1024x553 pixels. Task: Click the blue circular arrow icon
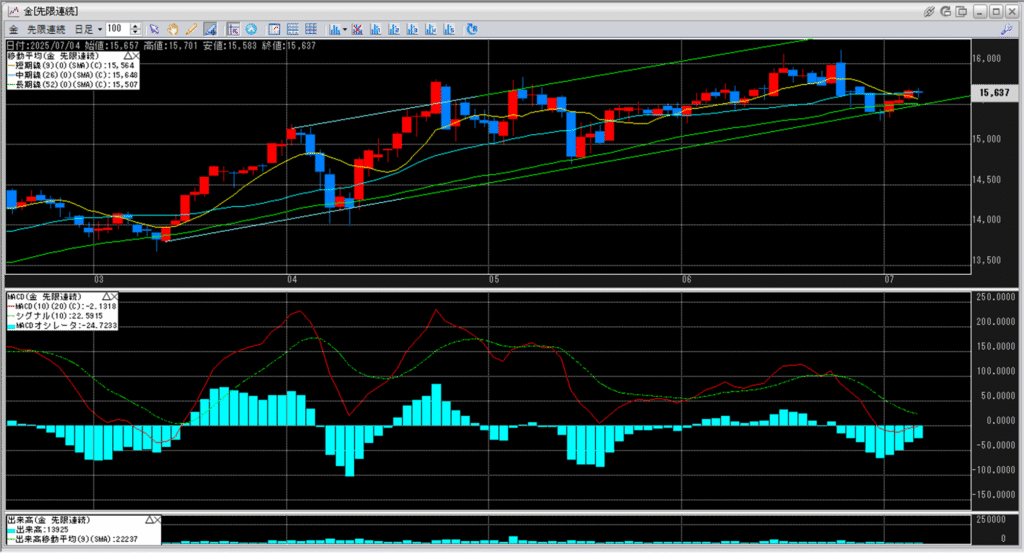[251, 29]
